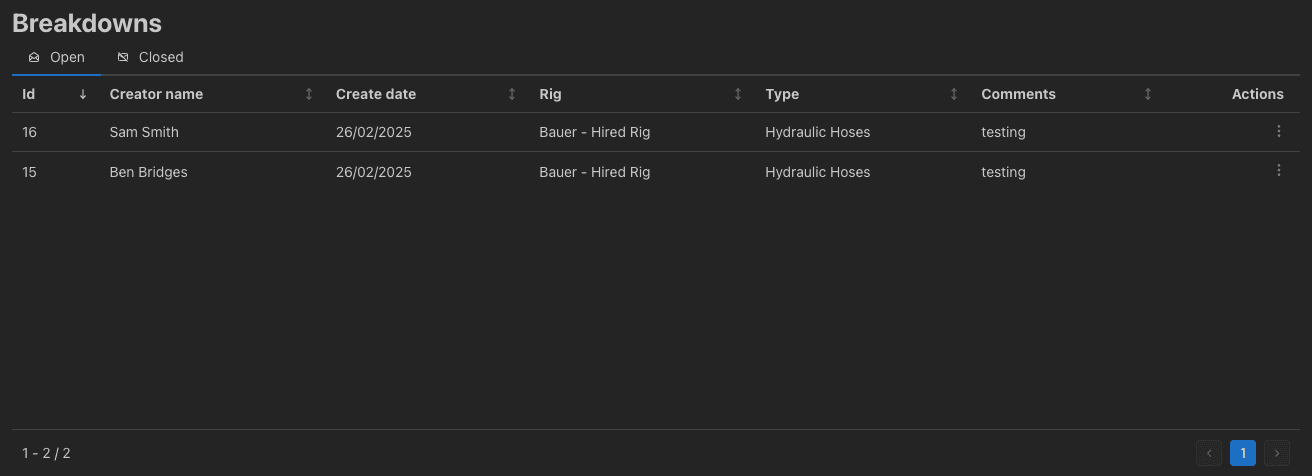This screenshot has width=1312, height=476.
Task: Go to previous page arrow
Action: [x=1209, y=453]
